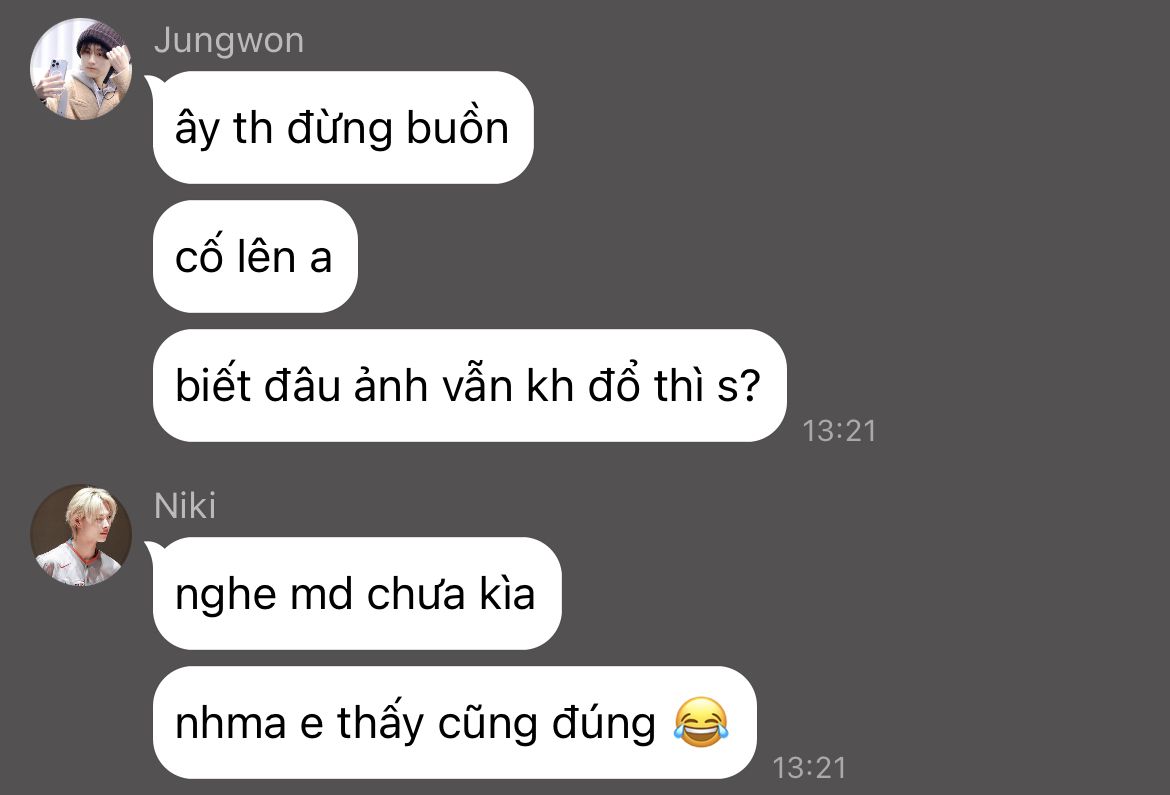Select the "nhma e thấy cũng đúng" message
Screen dimensions: 1170x795
(454, 723)
